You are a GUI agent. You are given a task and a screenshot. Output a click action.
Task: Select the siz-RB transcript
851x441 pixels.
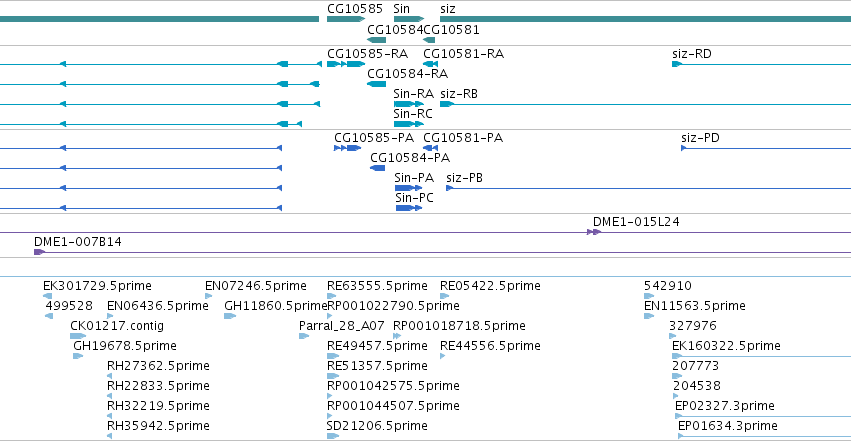click(x=645, y=104)
